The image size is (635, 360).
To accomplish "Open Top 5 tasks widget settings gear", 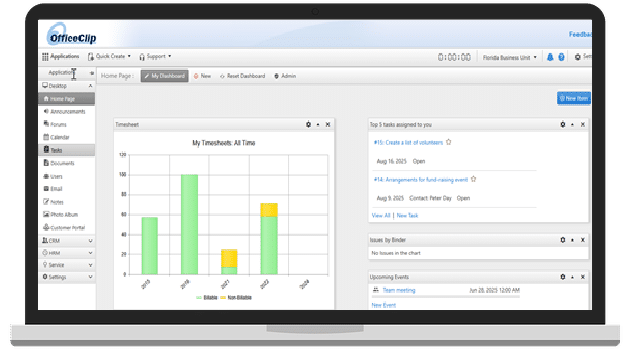I will click(x=563, y=125).
